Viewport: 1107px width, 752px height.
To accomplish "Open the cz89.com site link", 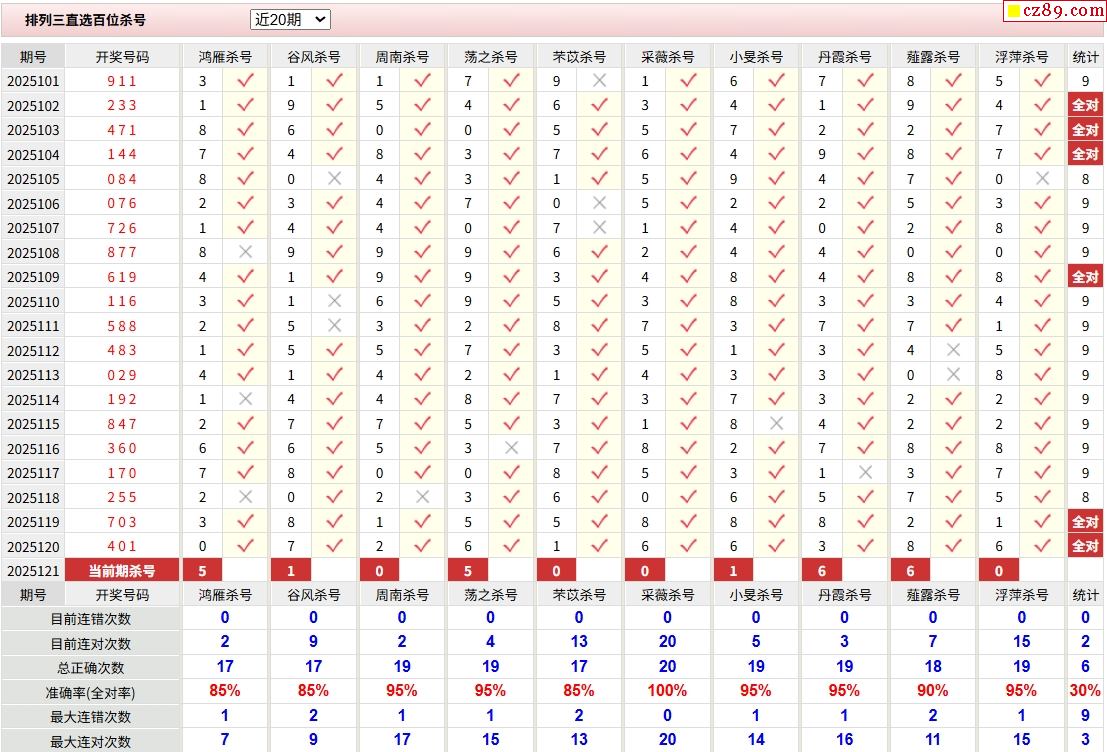I will click(1055, 11).
